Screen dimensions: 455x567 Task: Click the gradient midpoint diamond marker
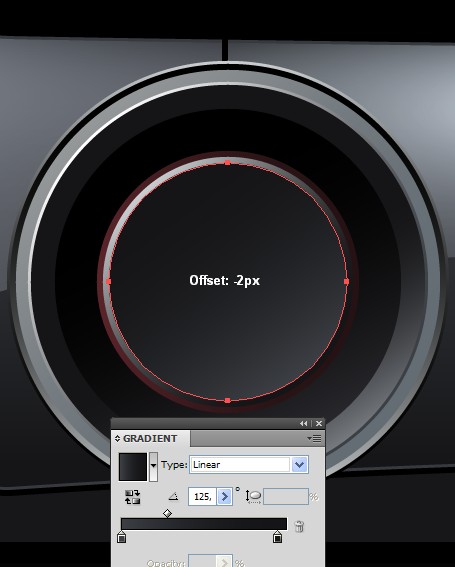tap(167, 513)
